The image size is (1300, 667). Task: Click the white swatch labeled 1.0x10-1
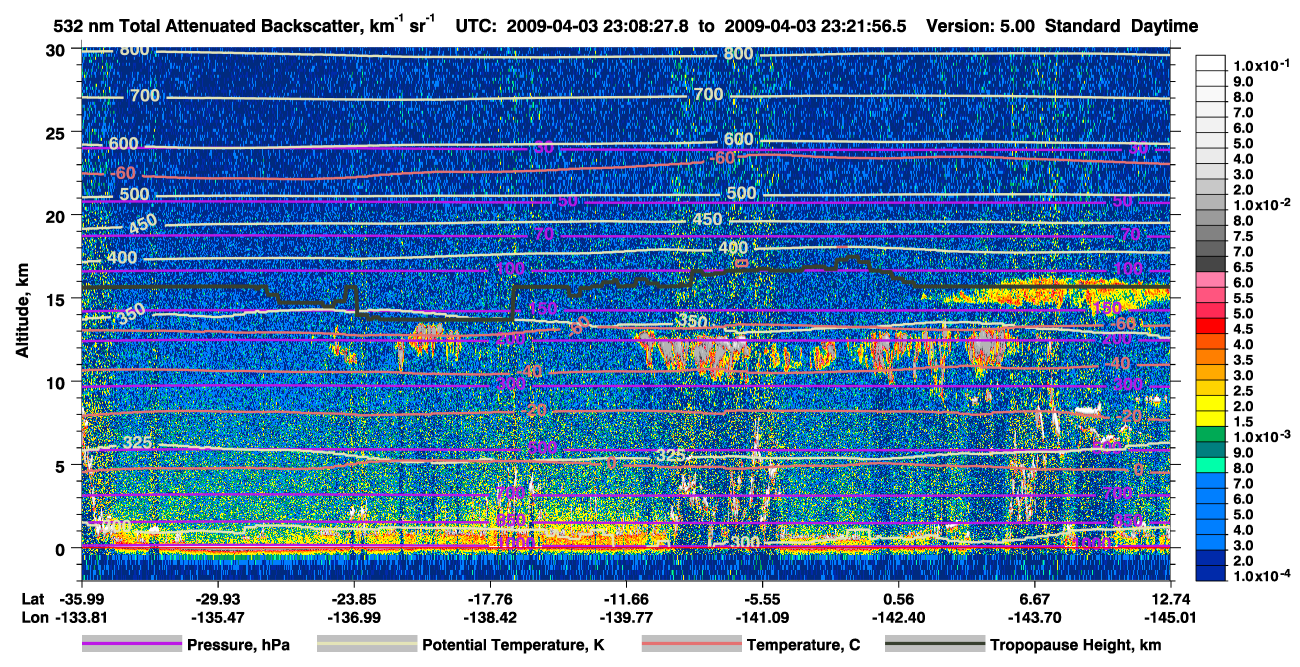[x=1211, y=65]
